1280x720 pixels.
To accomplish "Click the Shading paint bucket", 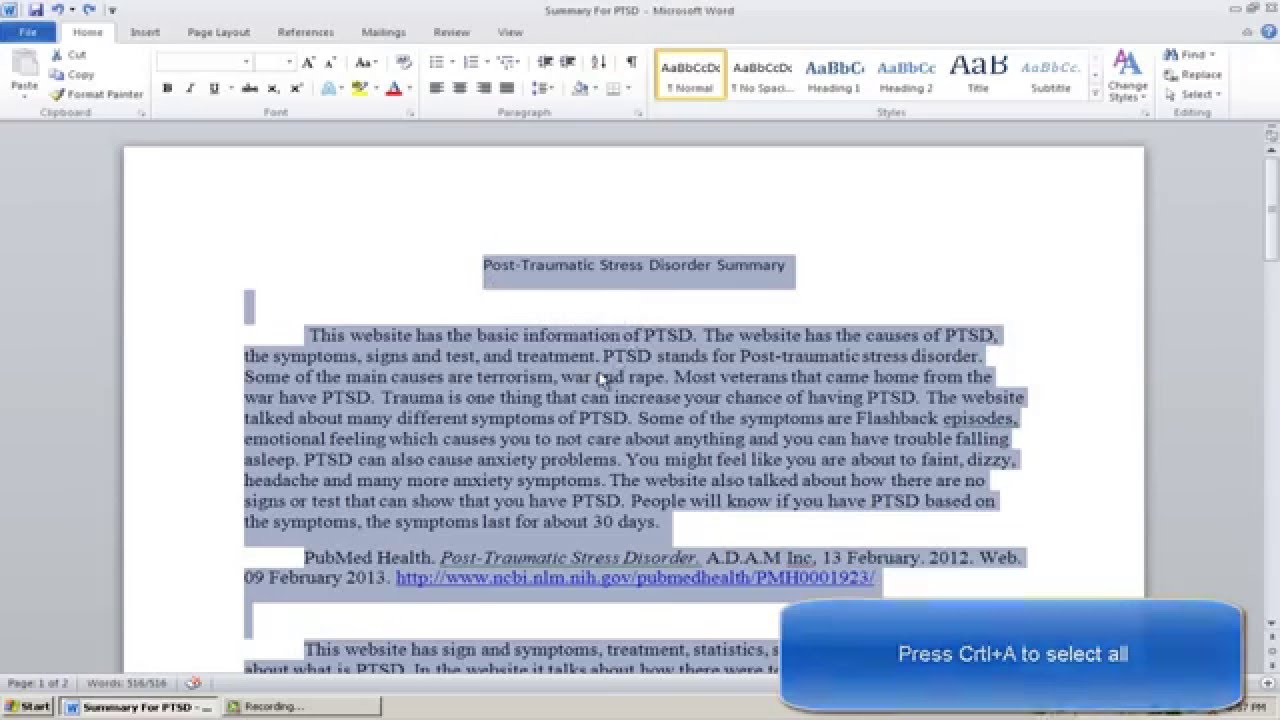I will pos(580,89).
